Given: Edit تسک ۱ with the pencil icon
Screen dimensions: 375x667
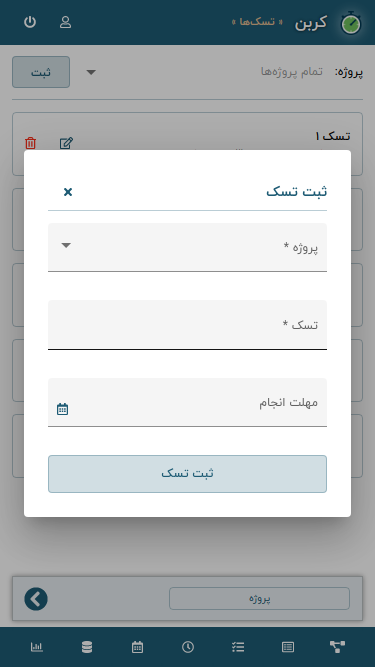Looking at the screenshot, I should pos(66,143).
